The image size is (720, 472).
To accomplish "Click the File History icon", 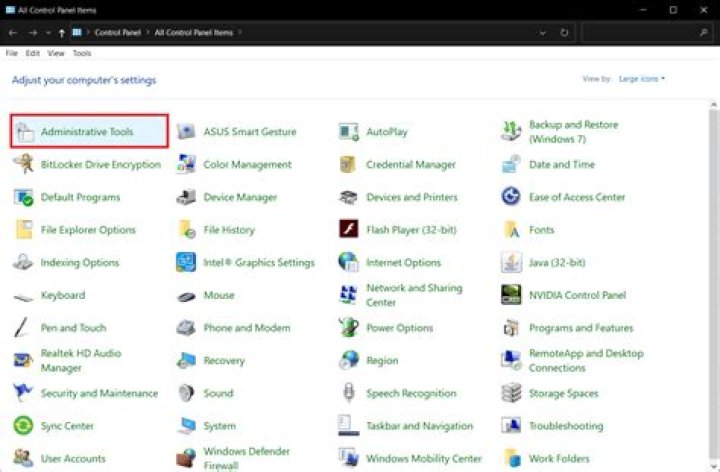I will pos(187,230).
